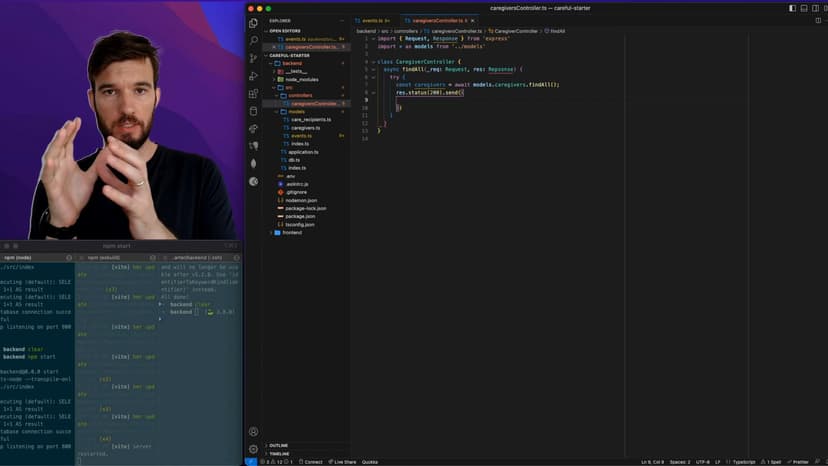Open the Run and Debug view
Viewport: 828px width, 466px height.
[x=253, y=76]
